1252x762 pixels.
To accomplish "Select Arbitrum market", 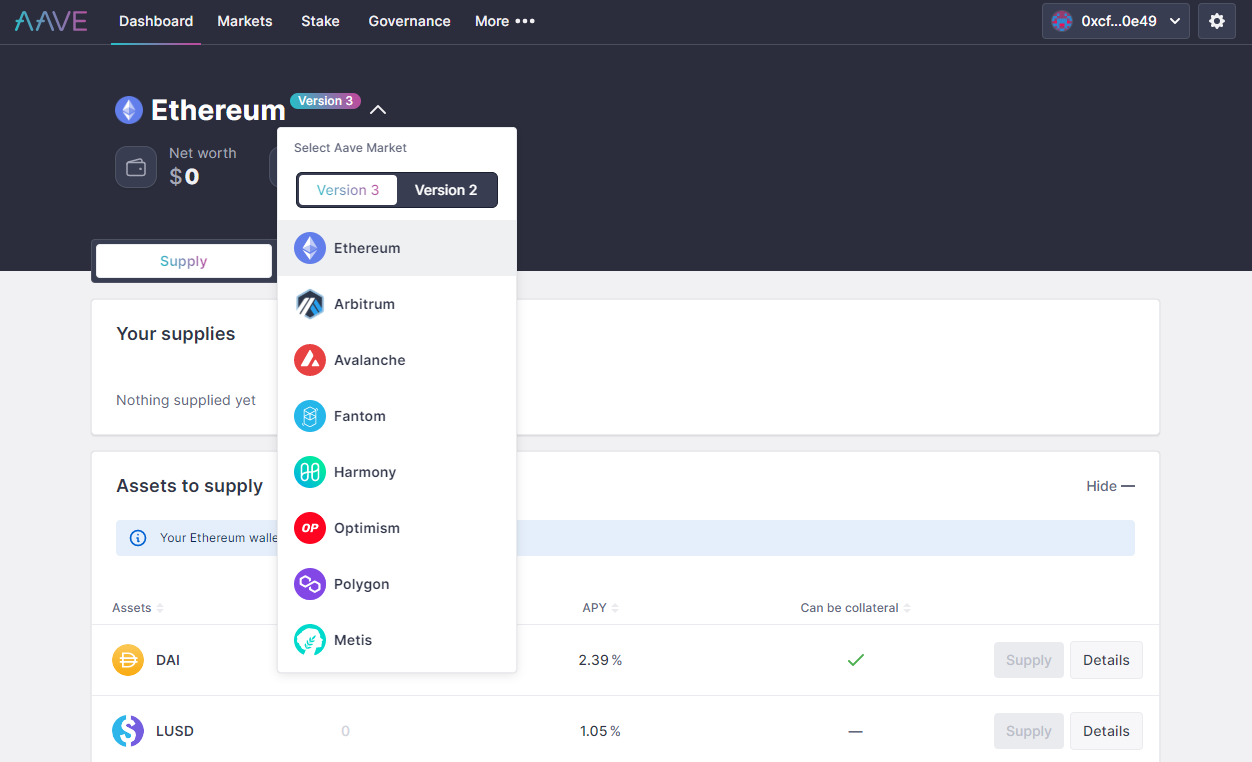I will (x=397, y=304).
